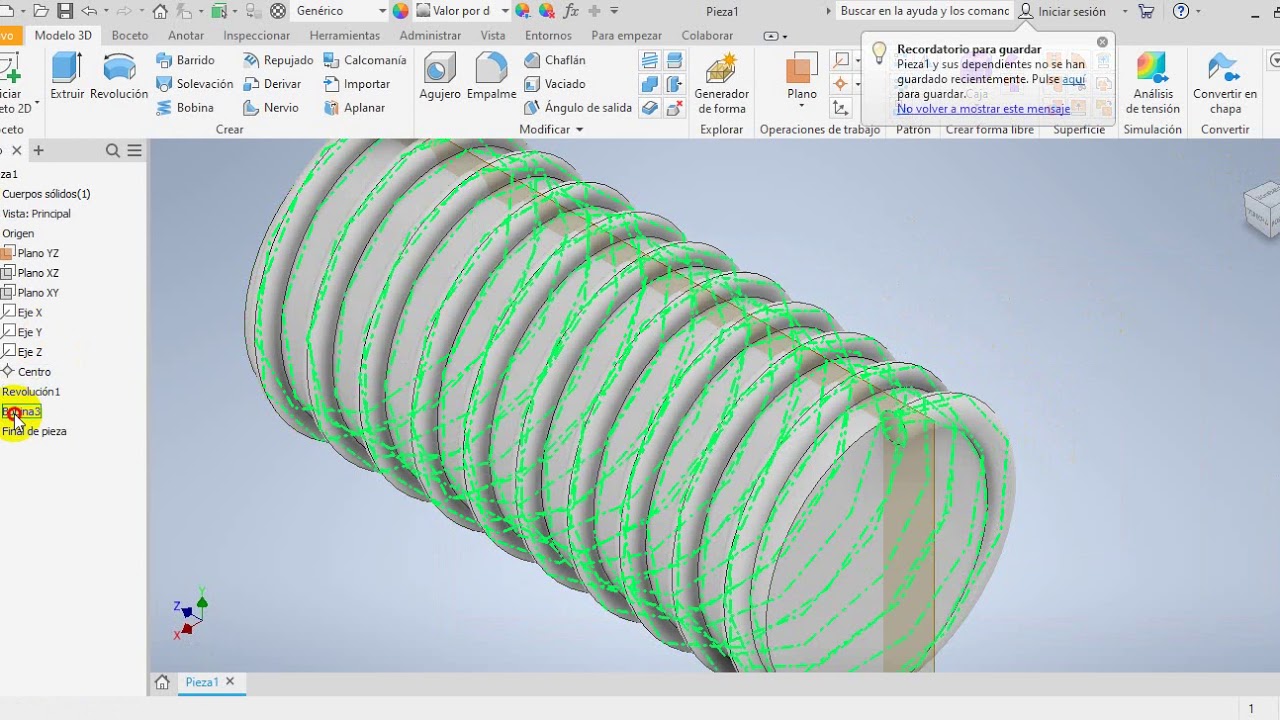Go to the Administrar tab
1280x720 pixels.
[x=430, y=36]
